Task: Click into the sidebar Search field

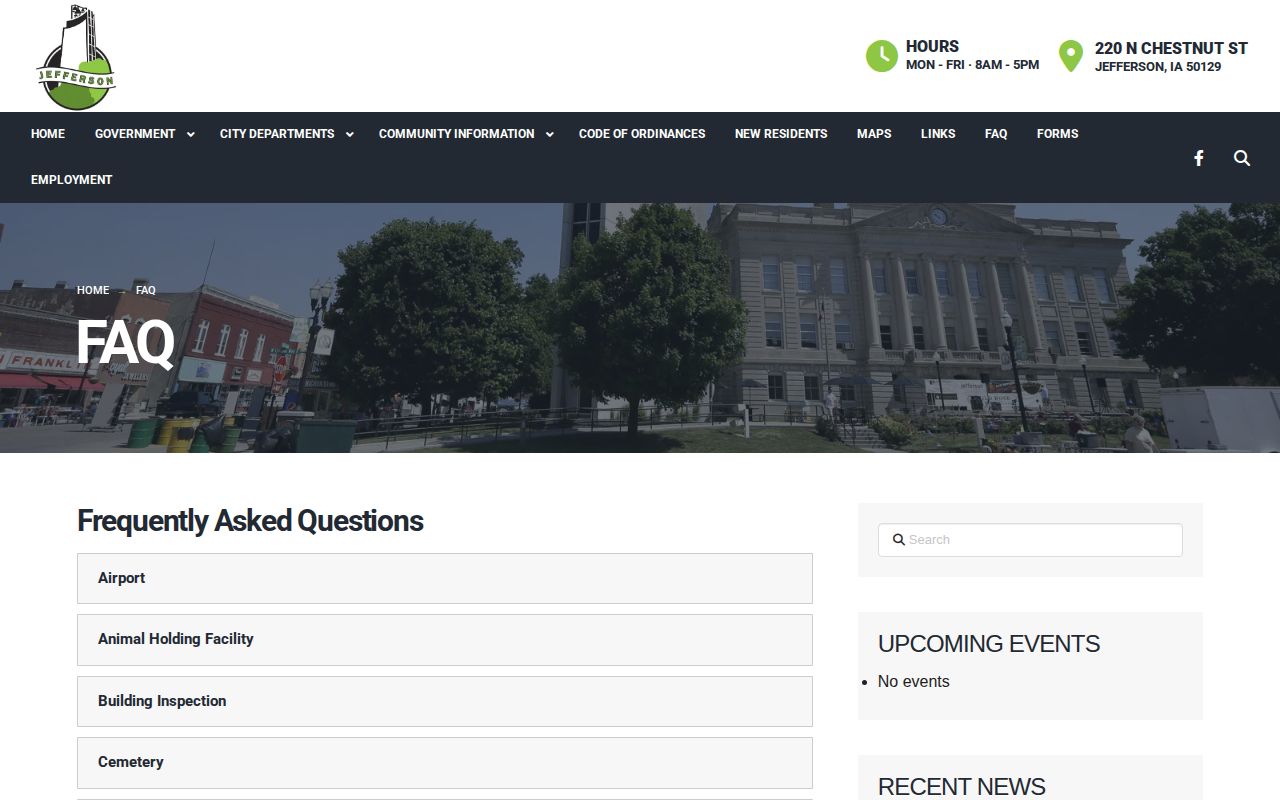Action: click(1030, 540)
